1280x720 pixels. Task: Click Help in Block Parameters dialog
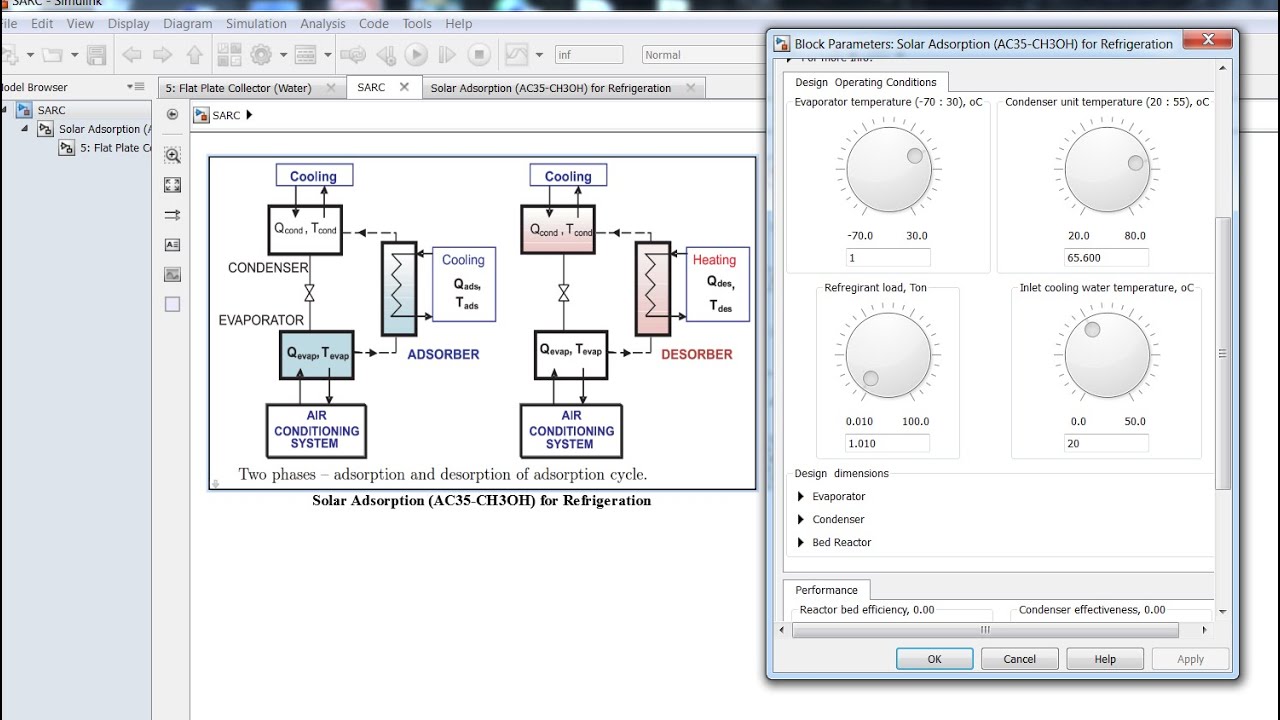coord(1105,659)
